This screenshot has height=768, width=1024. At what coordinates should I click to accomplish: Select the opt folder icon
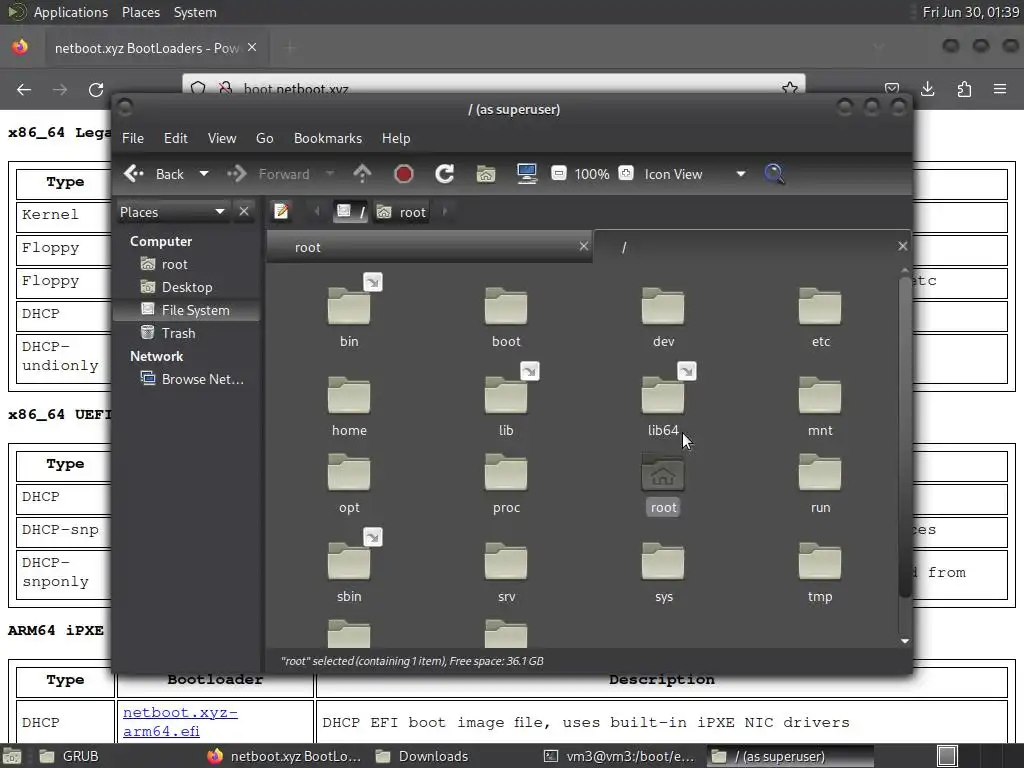[349, 473]
